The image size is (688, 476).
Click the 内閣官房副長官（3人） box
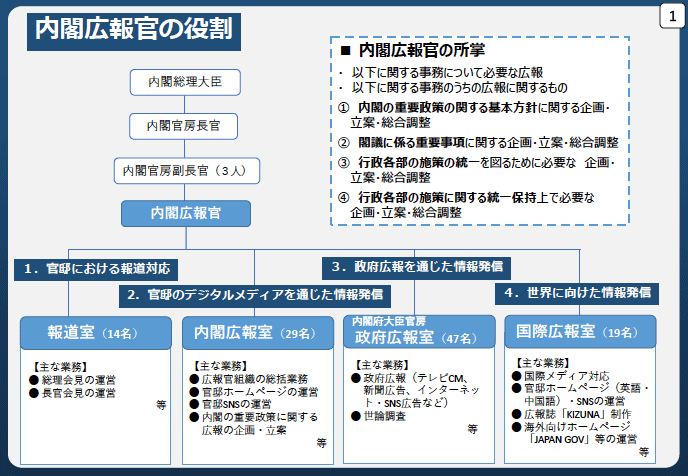(x=187, y=170)
